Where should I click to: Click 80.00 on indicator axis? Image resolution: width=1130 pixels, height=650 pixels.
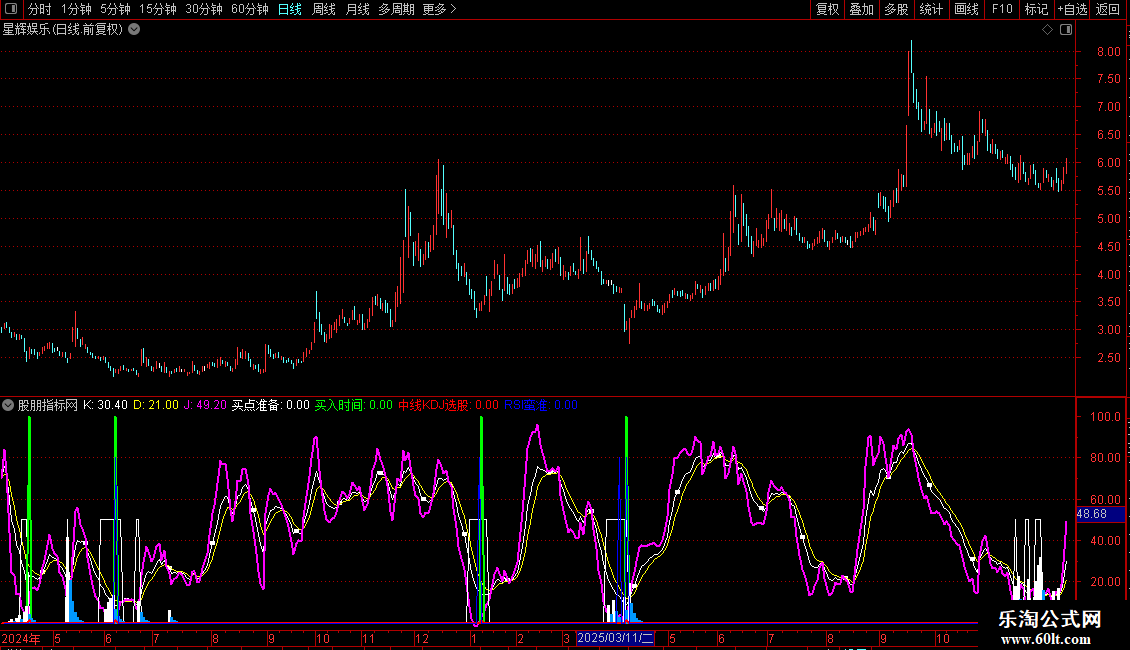tap(1105, 458)
